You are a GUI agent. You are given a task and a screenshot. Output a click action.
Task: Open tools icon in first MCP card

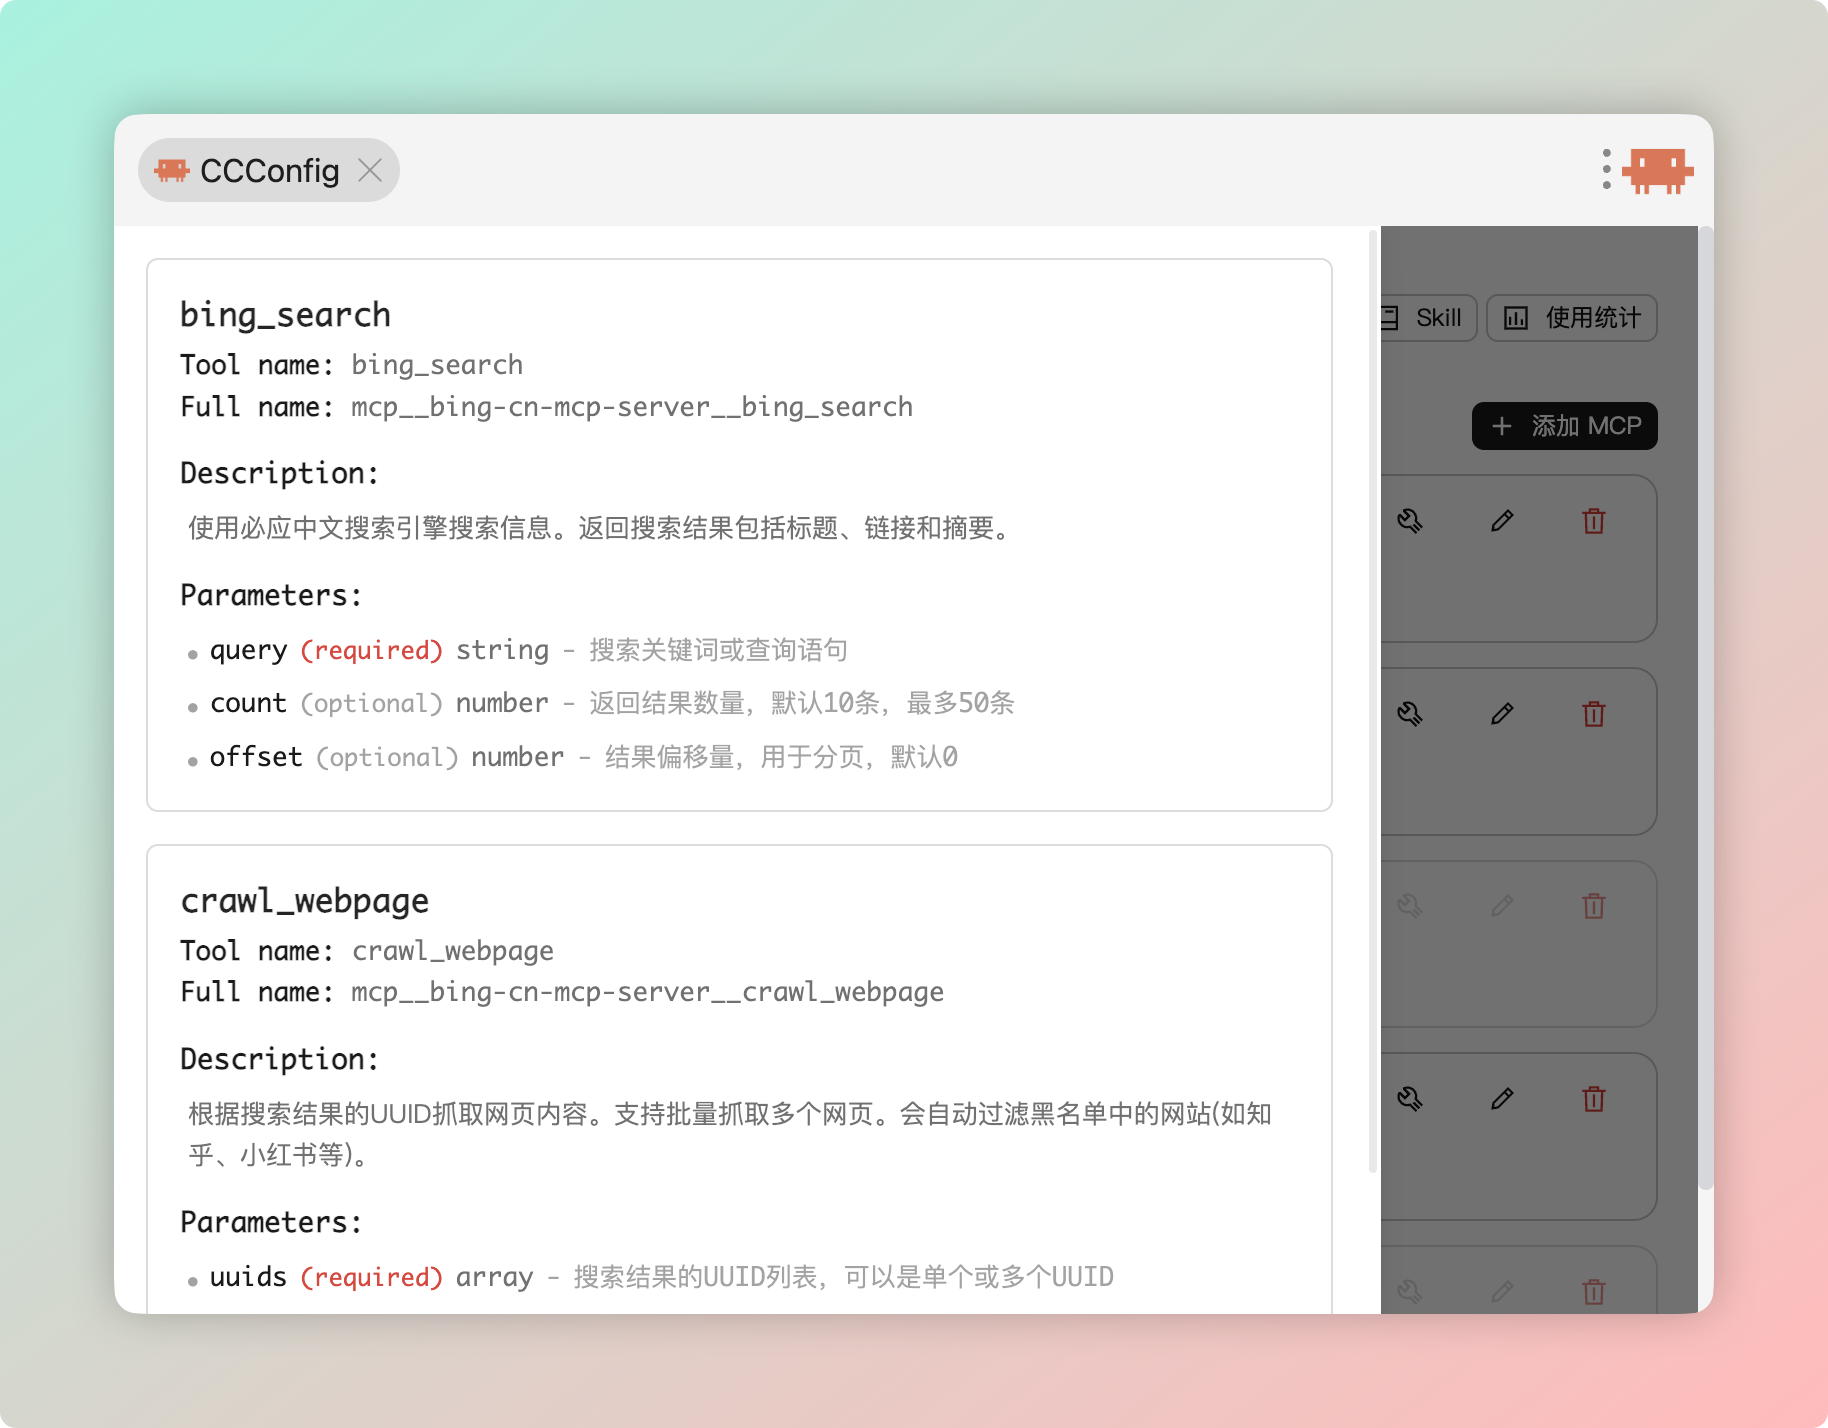(x=1410, y=521)
